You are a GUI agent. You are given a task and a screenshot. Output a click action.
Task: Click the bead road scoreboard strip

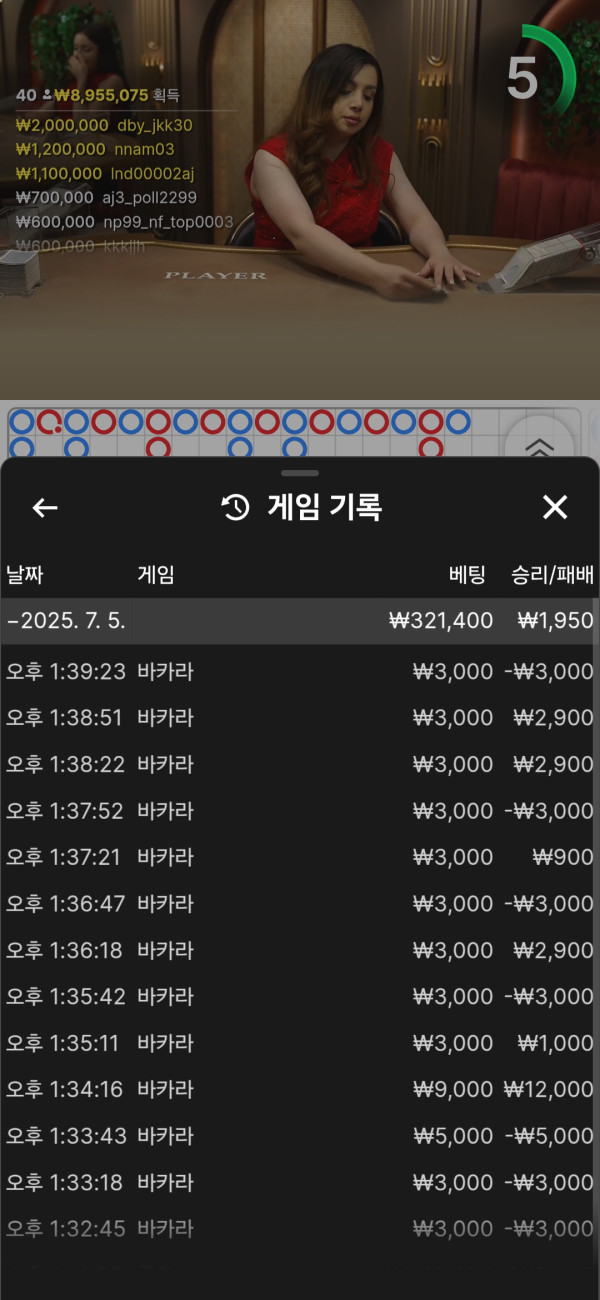pyautogui.click(x=250, y=432)
